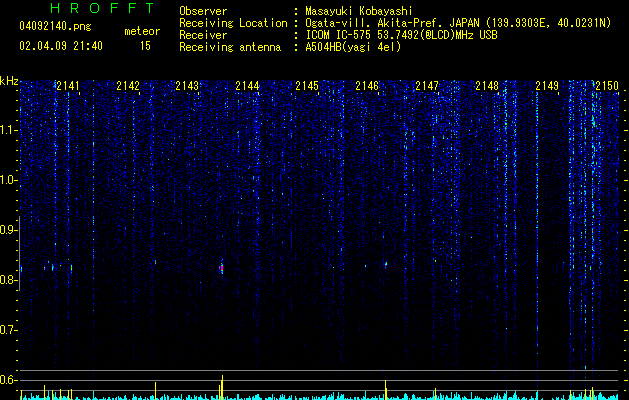Click the 0.8 frequency axis label
Screen dimensions: 629x400
(x=8, y=280)
